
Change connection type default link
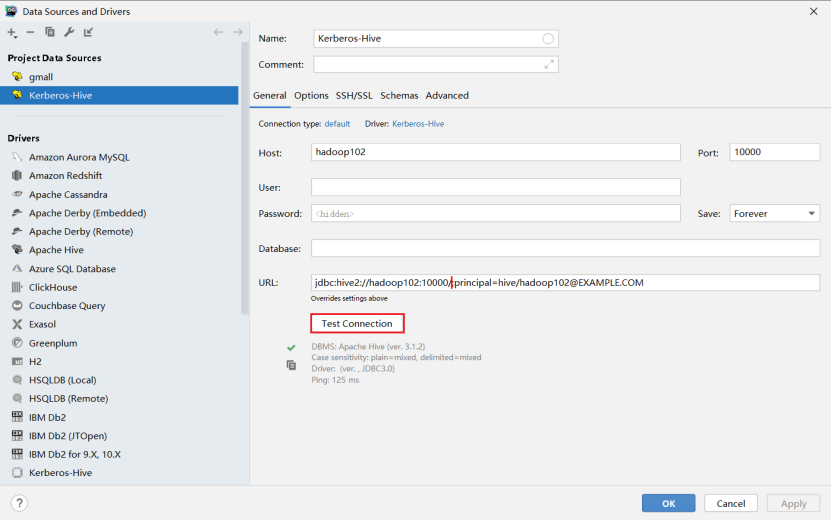[x=337, y=124]
